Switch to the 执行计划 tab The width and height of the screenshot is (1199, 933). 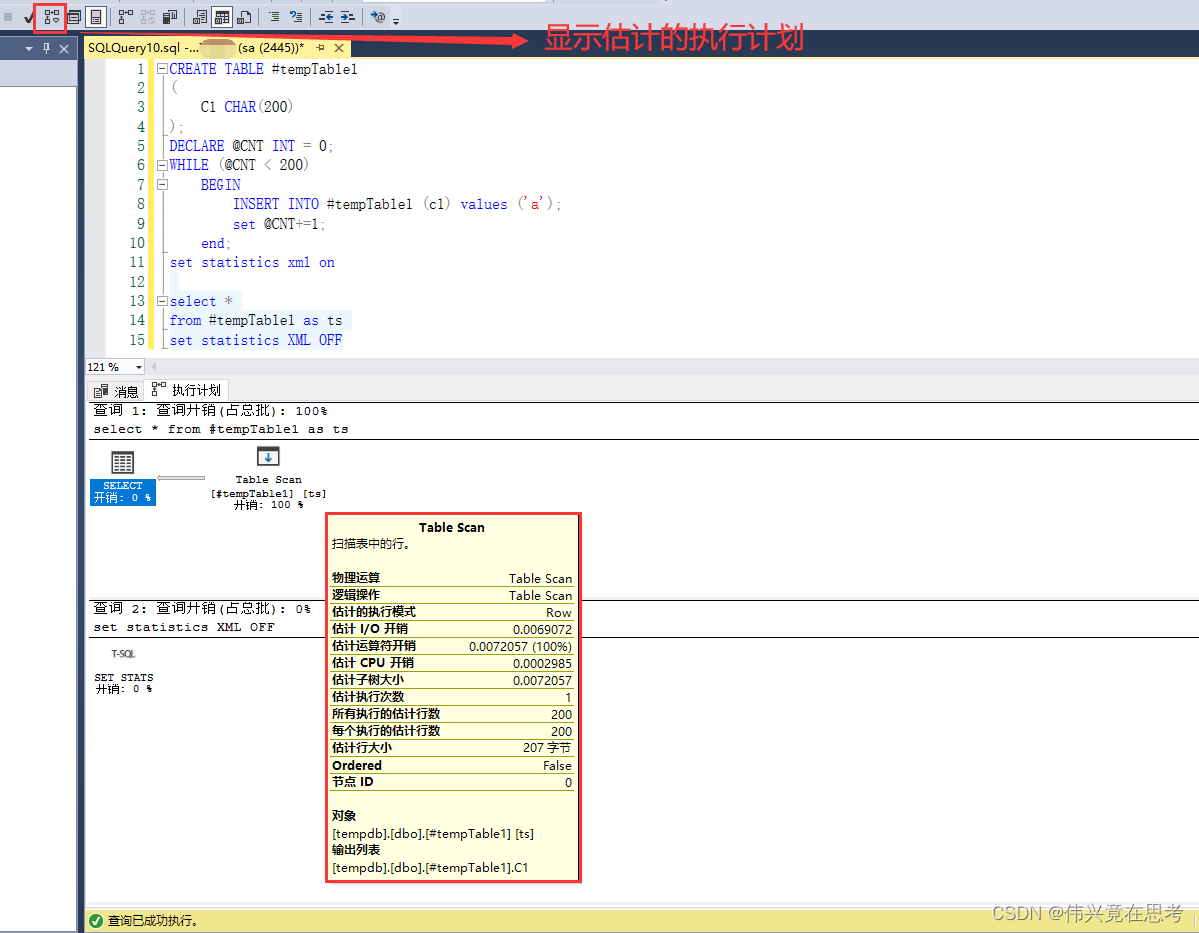pos(186,390)
